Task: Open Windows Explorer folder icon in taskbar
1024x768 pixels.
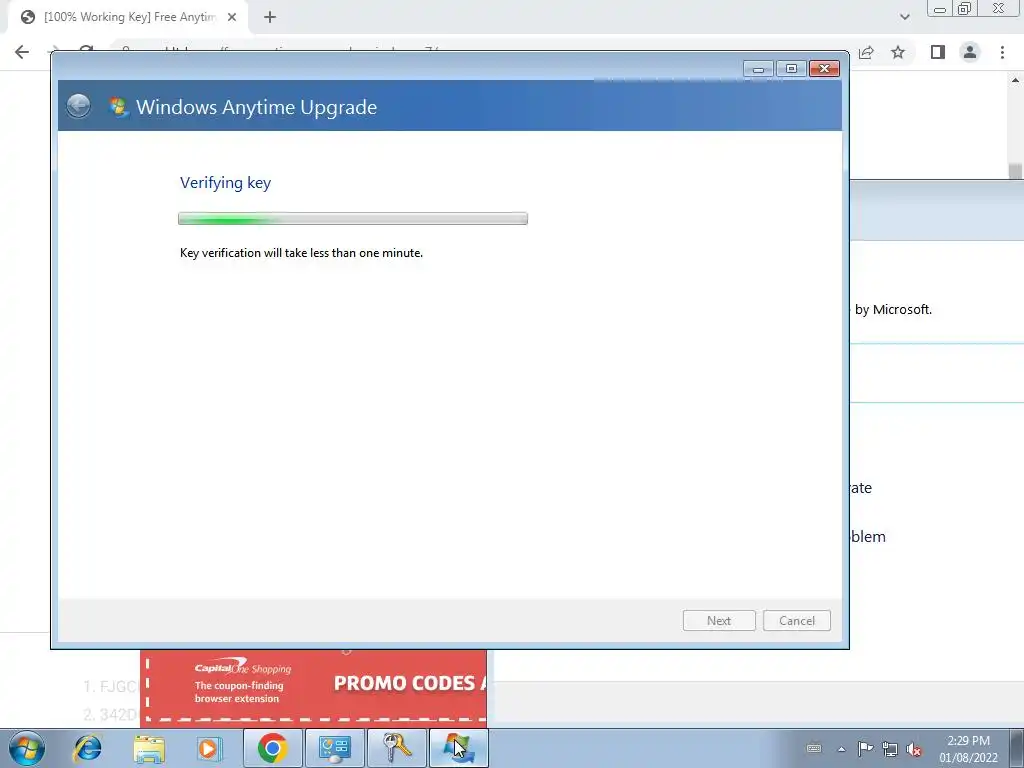Action: (150, 748)
